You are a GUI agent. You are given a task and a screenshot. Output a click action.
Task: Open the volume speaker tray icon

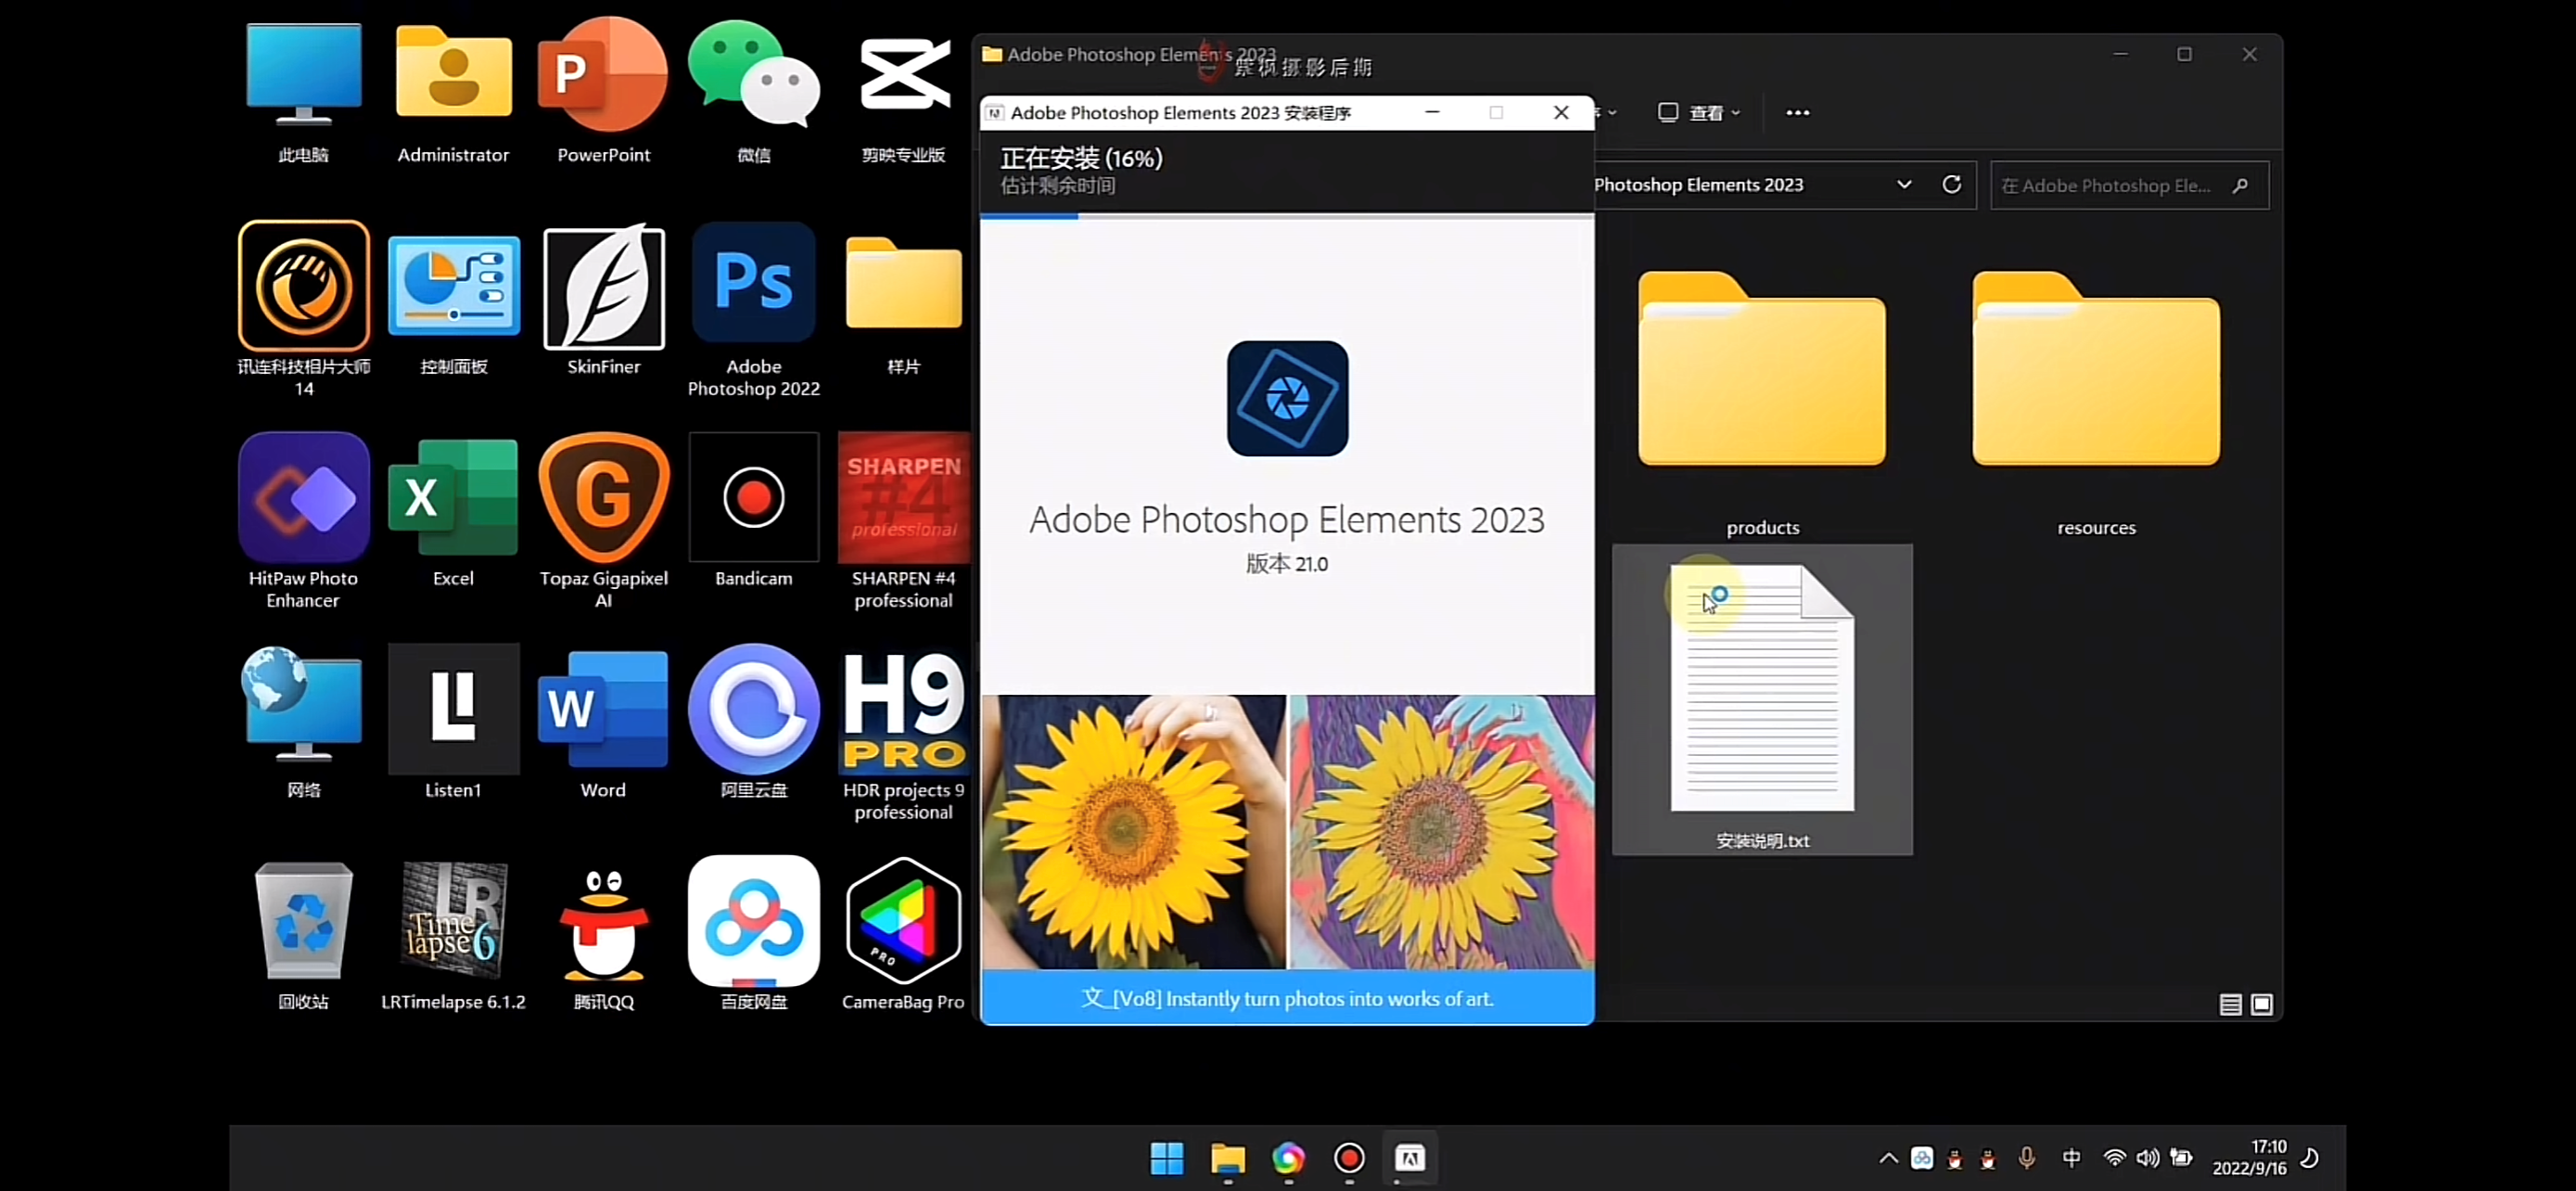(2147, 1158)
